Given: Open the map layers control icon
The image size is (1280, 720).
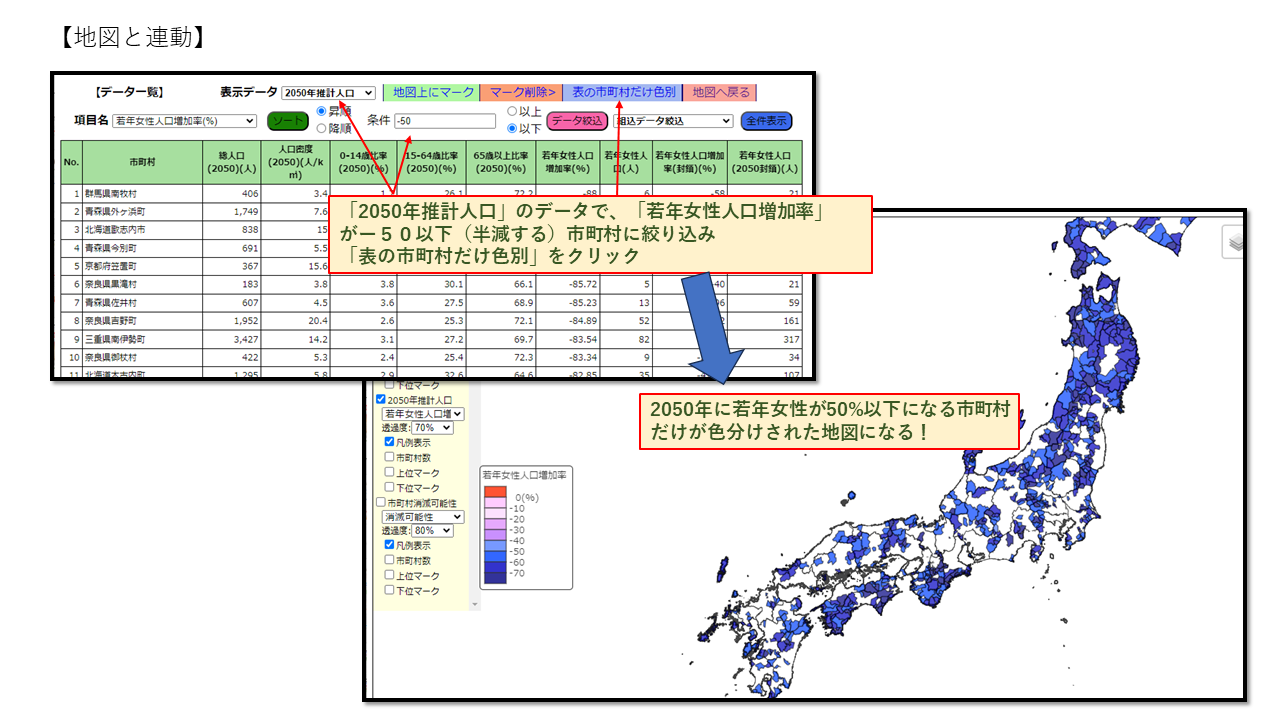Looking at the screenshot, I should pos(1236,242).
